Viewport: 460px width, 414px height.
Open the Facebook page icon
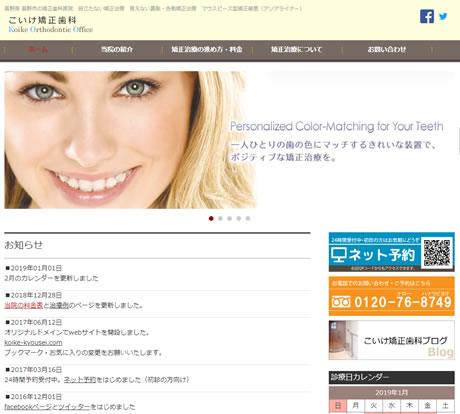427,16
